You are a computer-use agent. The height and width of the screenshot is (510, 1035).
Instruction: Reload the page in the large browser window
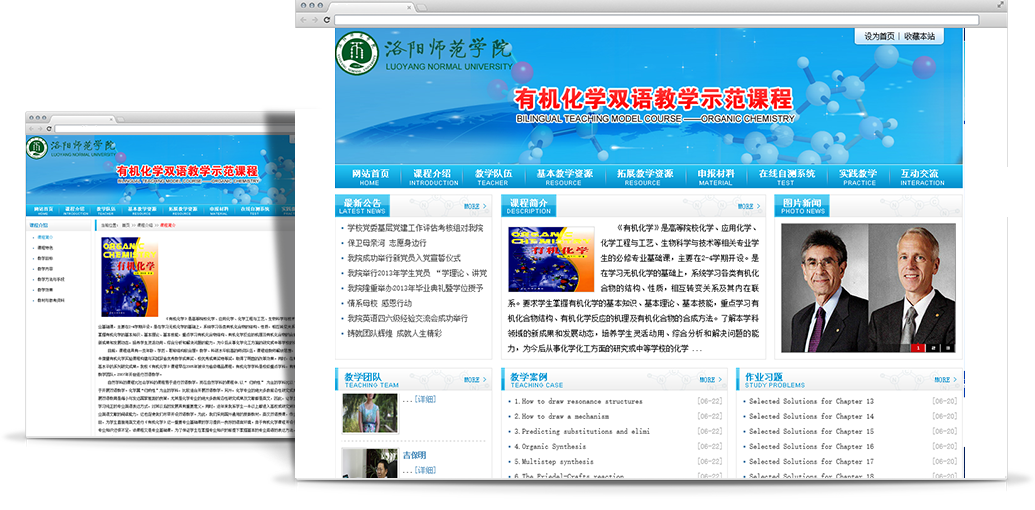pos(327,20)
